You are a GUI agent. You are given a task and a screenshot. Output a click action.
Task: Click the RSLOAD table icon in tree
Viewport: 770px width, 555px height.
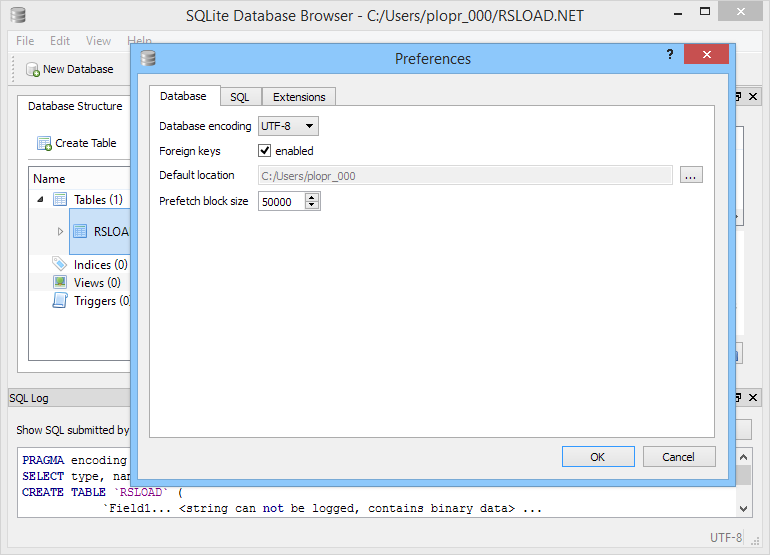click(80, 231)
